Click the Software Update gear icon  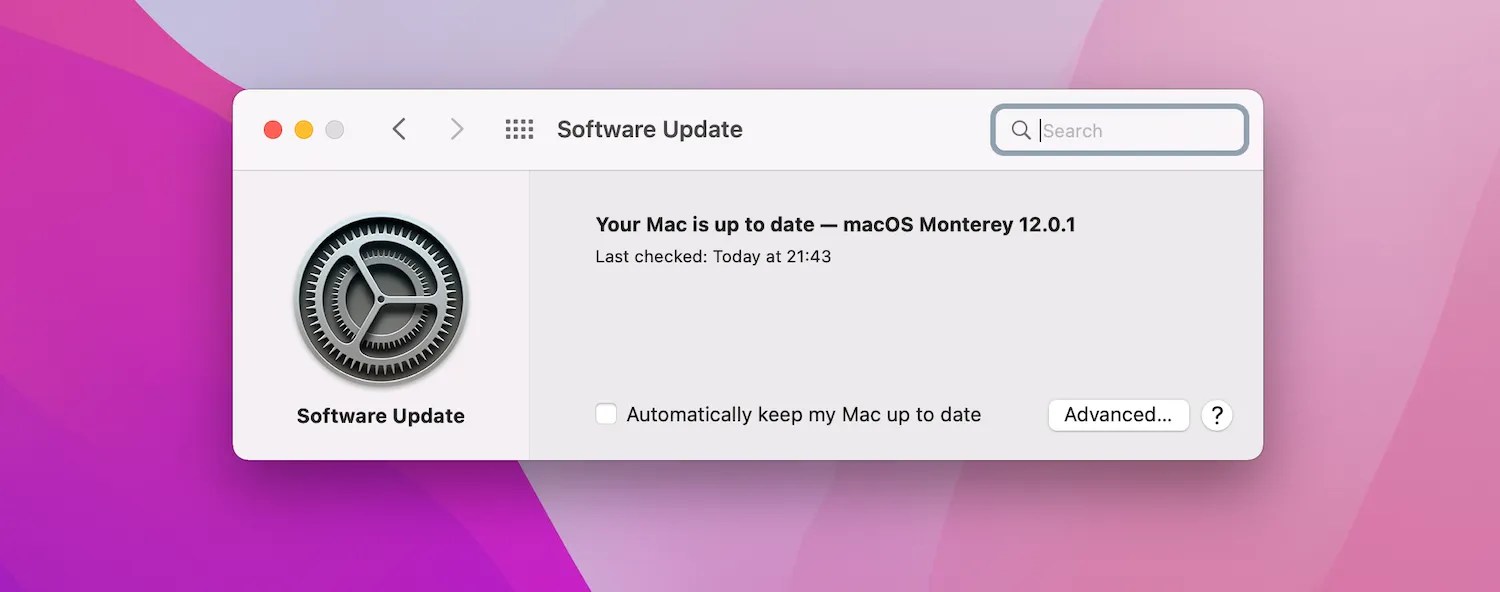pyautogui.click(x=380, y=298)
